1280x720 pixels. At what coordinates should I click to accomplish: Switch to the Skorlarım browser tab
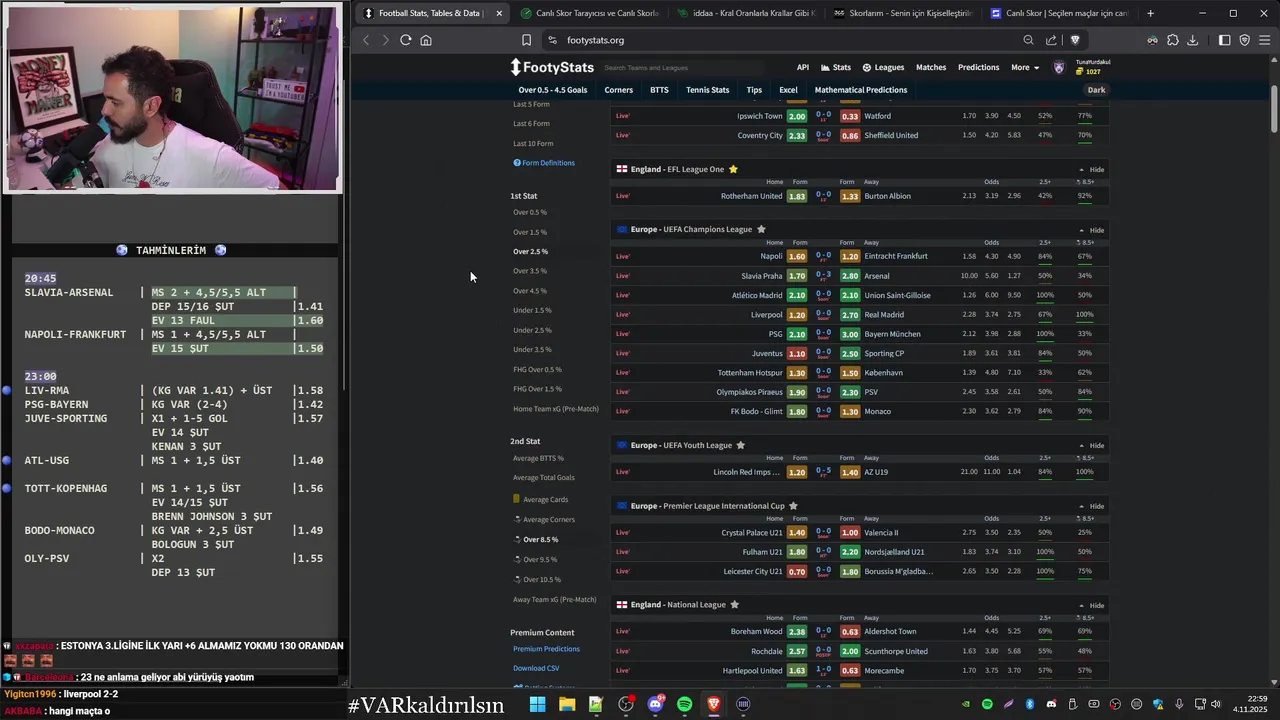click(902, 13)
